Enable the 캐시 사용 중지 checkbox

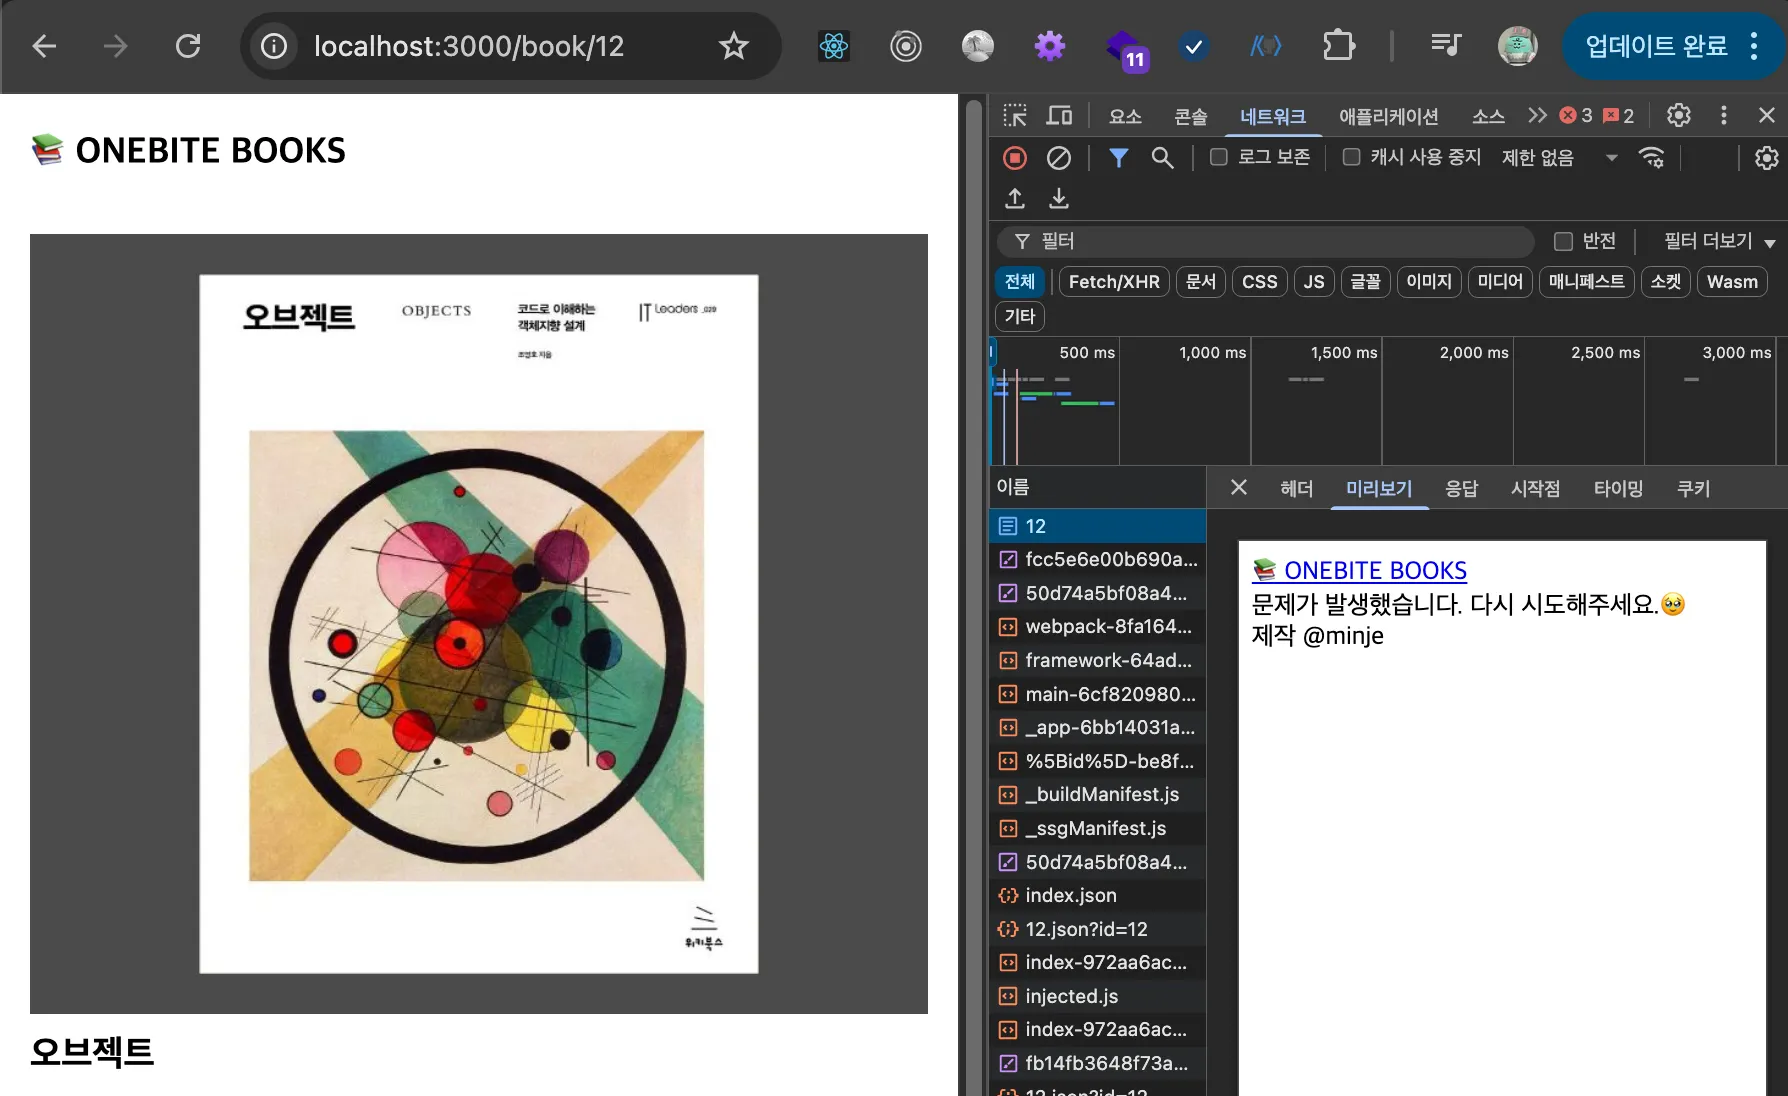pos(1351,157)
